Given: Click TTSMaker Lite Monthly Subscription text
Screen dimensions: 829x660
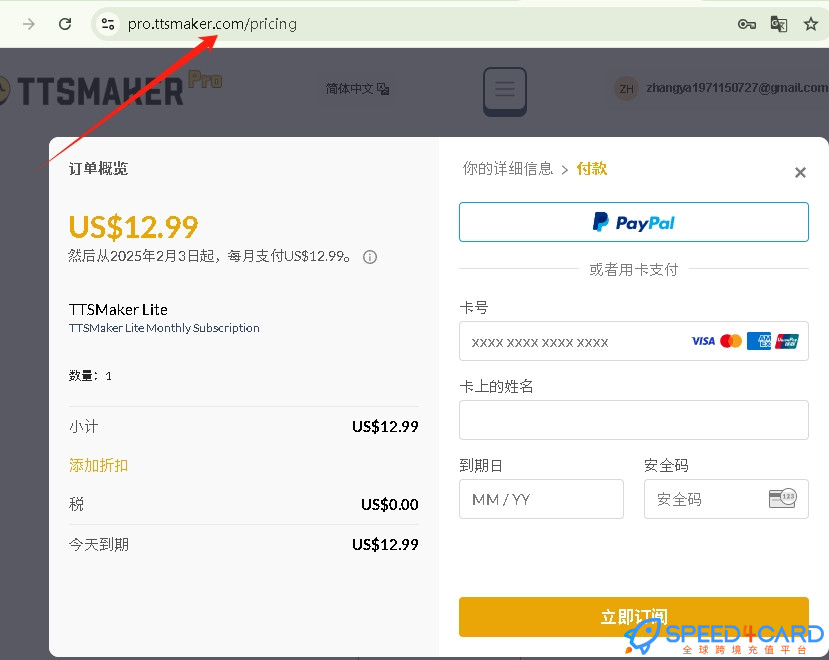Looking at the screenshot, I should coord(164,328).
